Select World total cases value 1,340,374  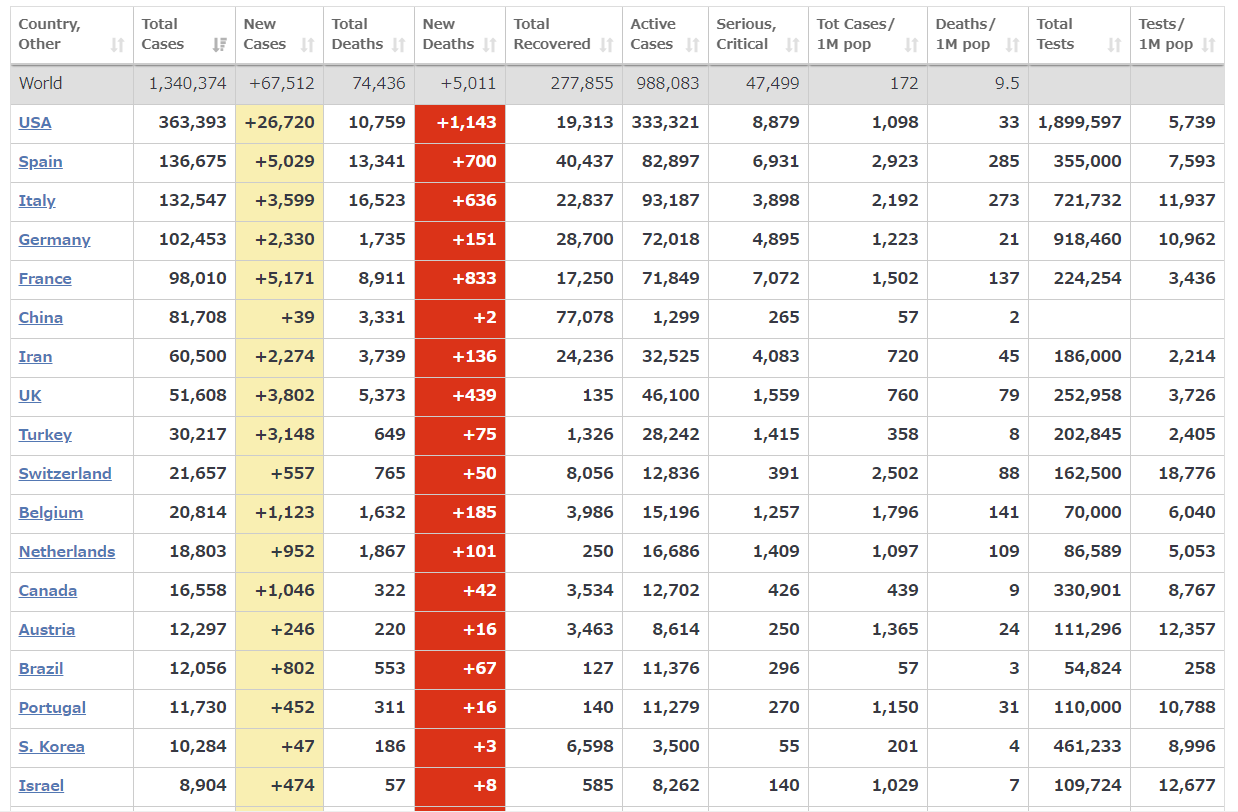click(x=188, y=84)
